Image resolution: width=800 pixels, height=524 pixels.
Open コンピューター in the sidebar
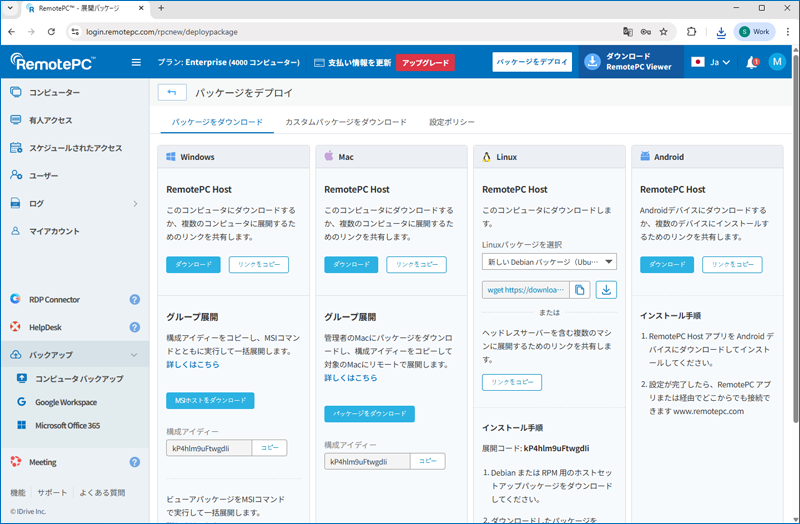(55, 92)
